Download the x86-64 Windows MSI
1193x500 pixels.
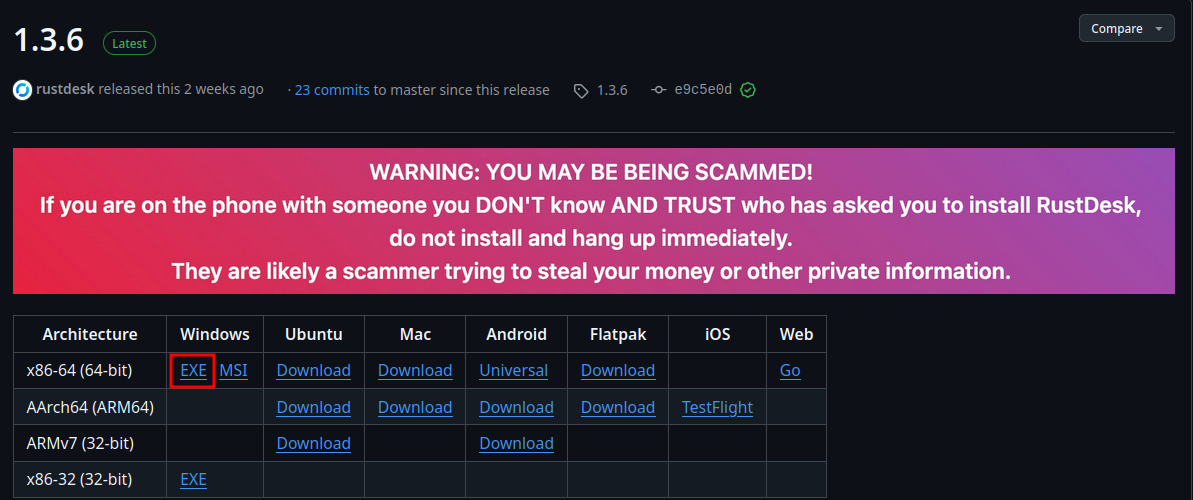(x=233, y=370)
